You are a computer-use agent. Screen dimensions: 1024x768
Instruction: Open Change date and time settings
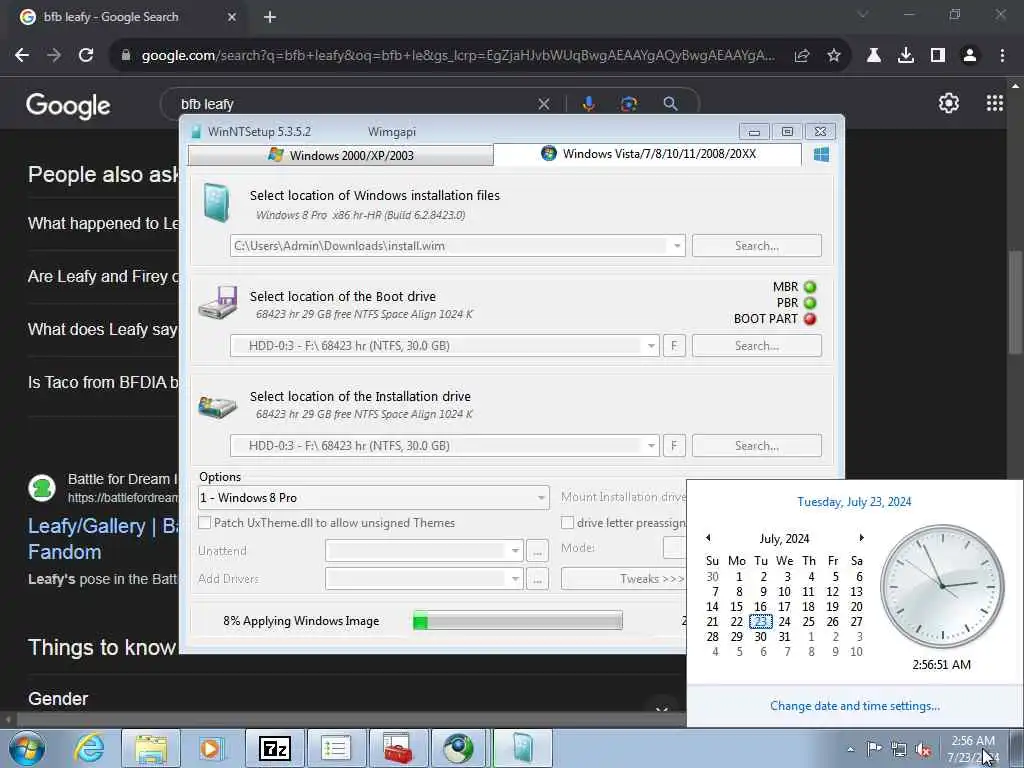click(855, 706)
